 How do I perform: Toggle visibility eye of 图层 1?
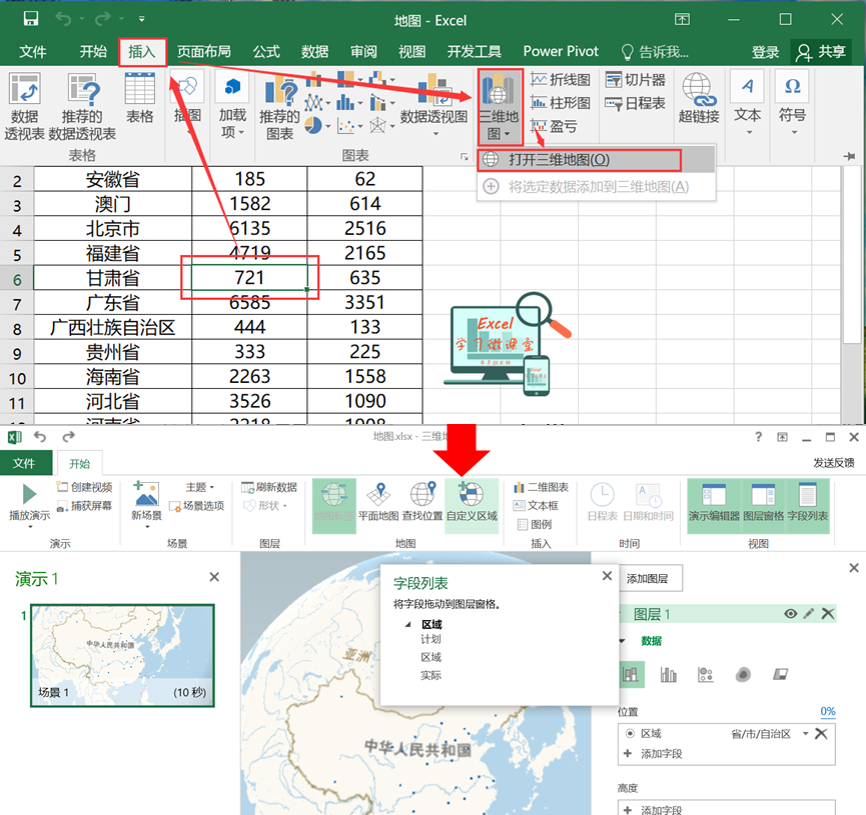[790, 613]
